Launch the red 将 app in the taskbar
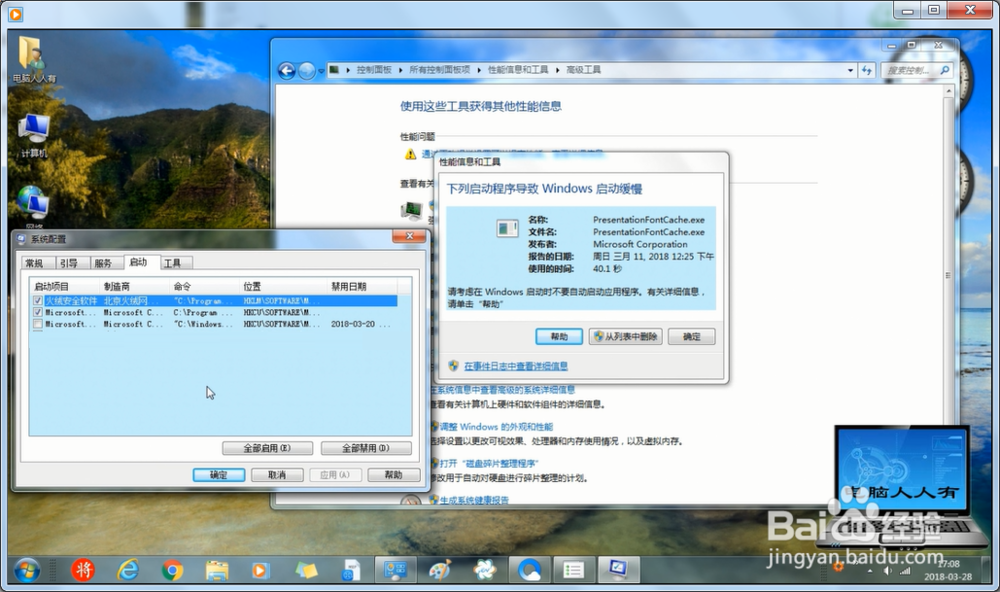The width and height of the screenshot is (1000, 592). point(83,570)
